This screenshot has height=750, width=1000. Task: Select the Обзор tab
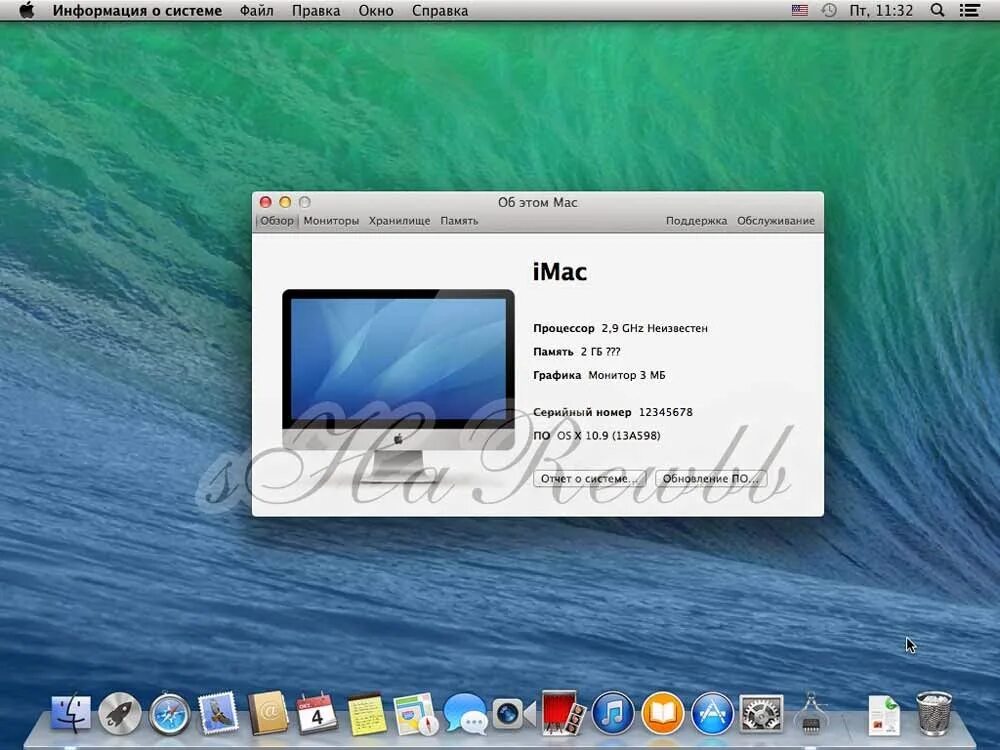coord(277,221)
